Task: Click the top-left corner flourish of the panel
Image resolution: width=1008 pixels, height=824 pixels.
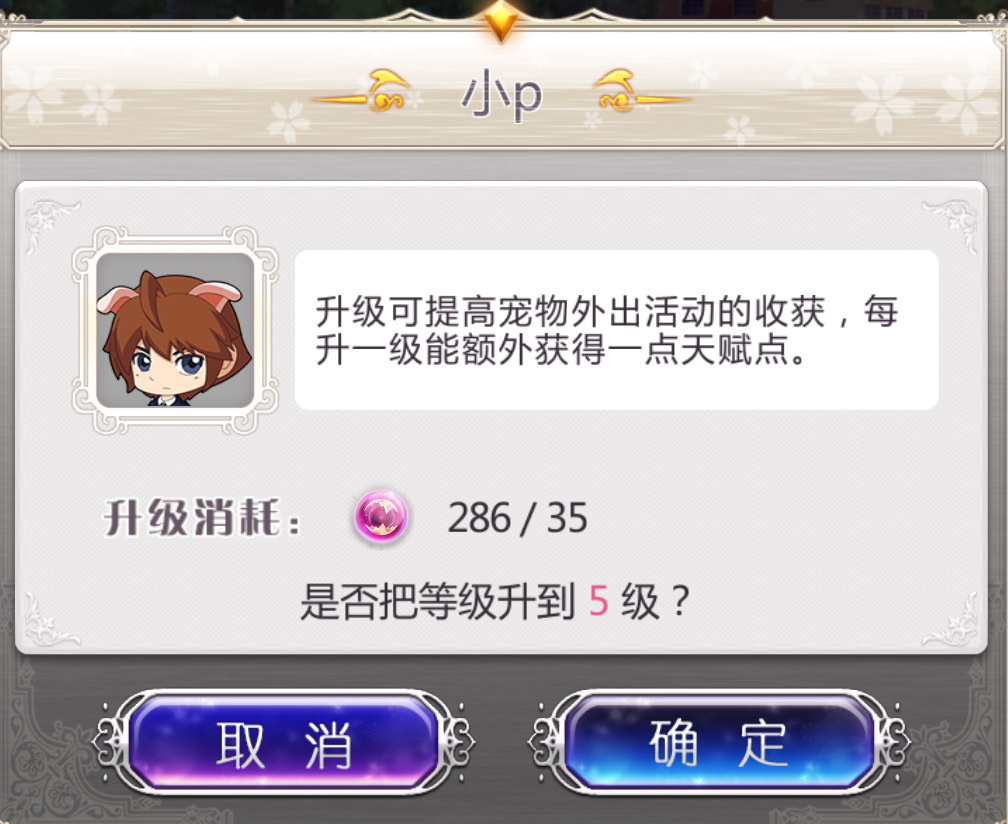Action: 51,224
